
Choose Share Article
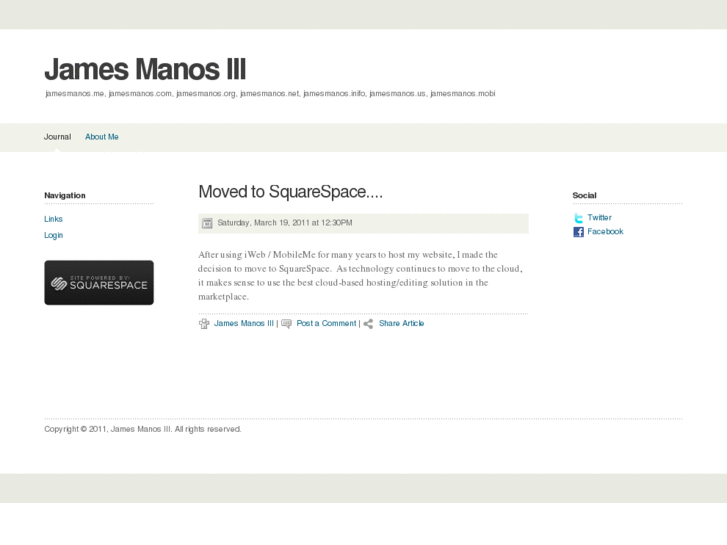[x=401, y=323]
